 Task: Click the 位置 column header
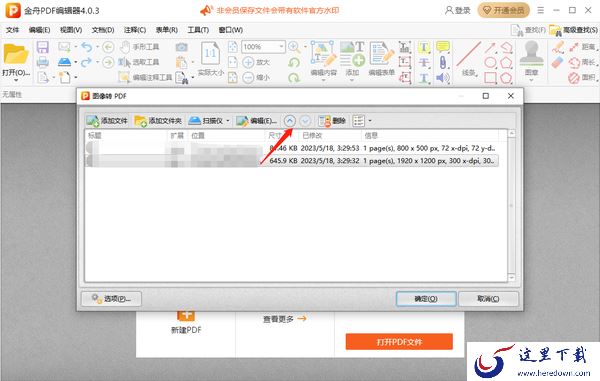pyautogui.click(x=227, y=135)
